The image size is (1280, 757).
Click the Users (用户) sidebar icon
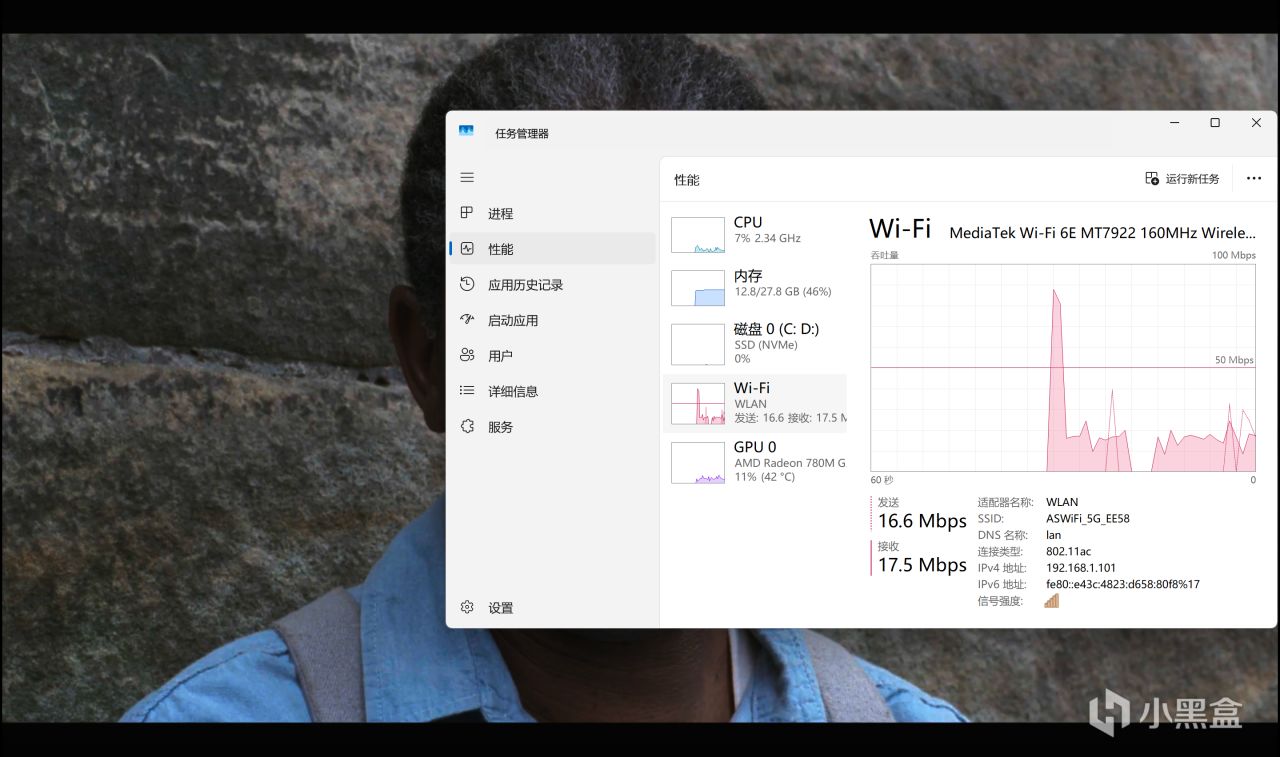point(467,355)
